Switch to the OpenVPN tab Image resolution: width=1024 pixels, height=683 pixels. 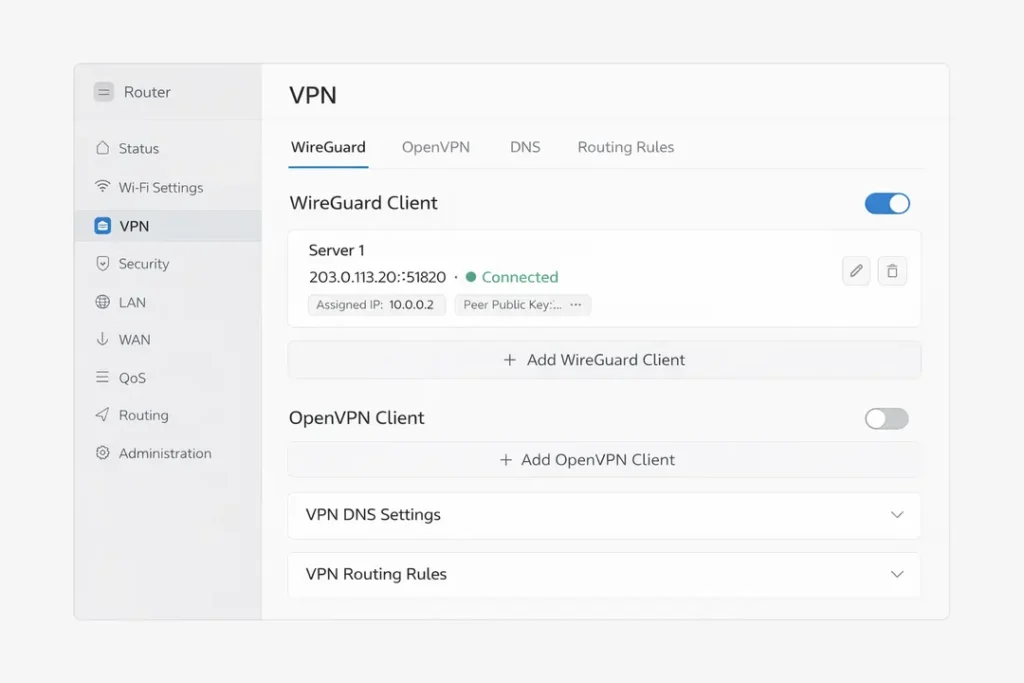[x=436, y=147]
